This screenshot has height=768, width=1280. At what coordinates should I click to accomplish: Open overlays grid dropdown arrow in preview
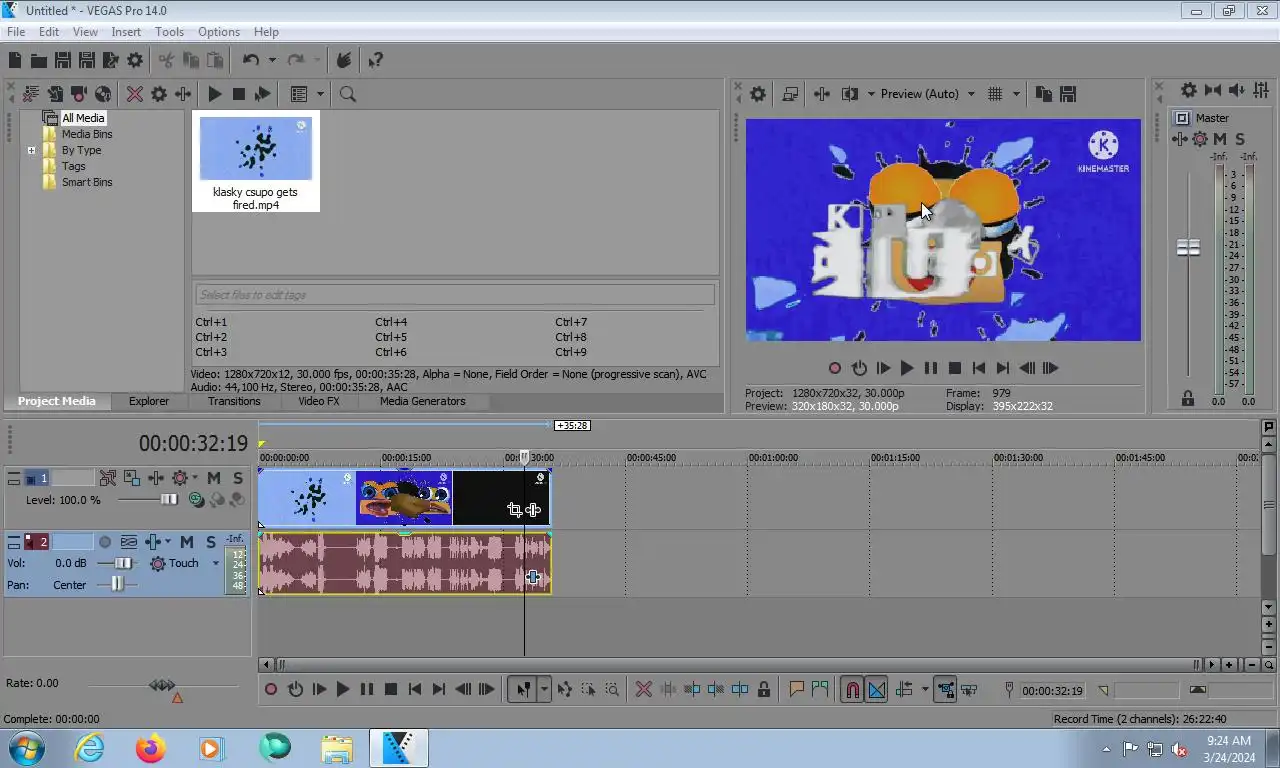pos(1016,94)
